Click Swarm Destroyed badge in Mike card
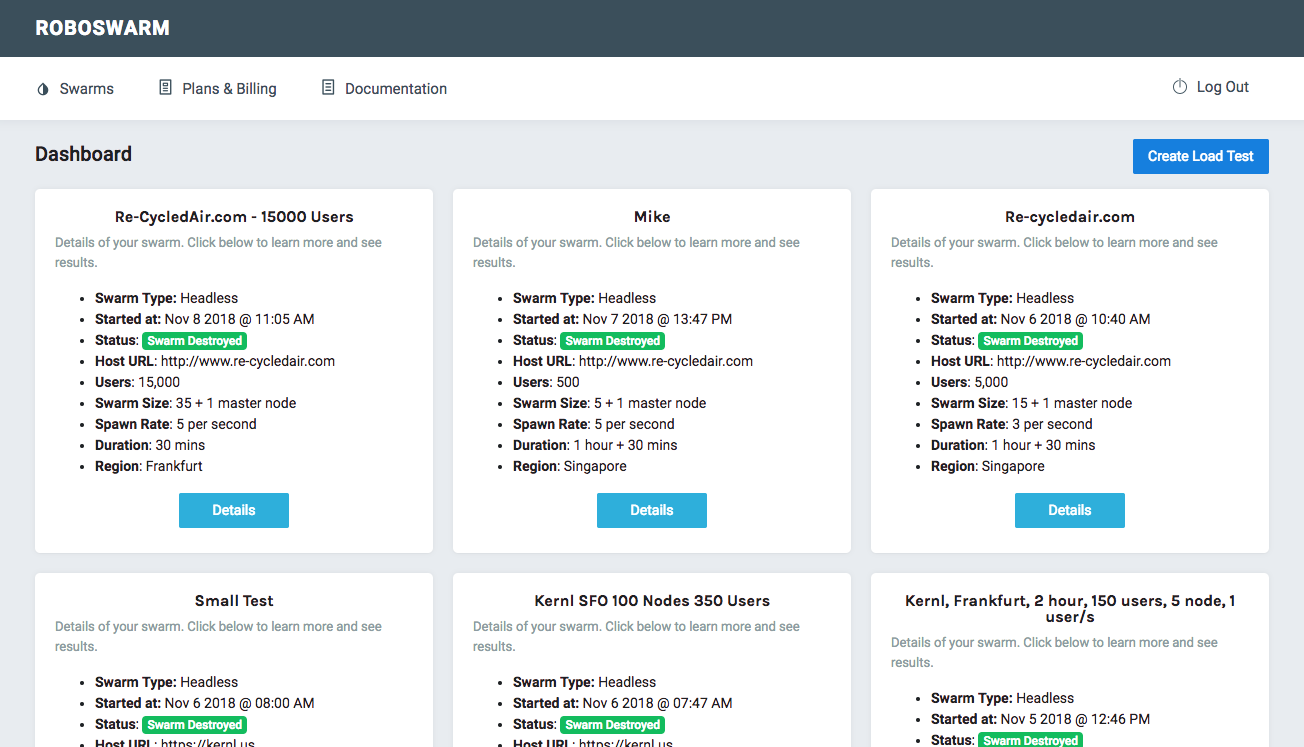 click(x=613, y=341)
